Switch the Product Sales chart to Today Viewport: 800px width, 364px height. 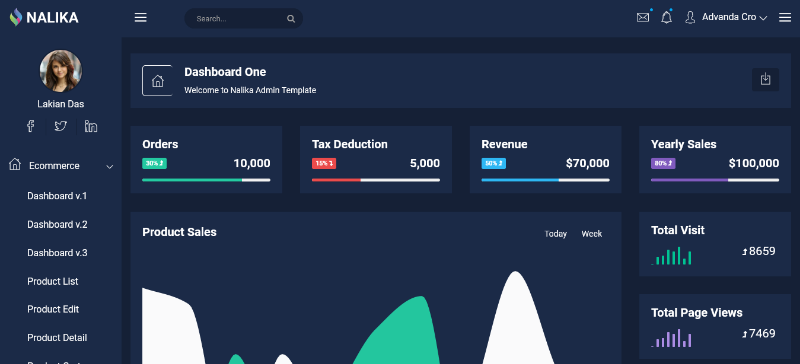(556, 234)
